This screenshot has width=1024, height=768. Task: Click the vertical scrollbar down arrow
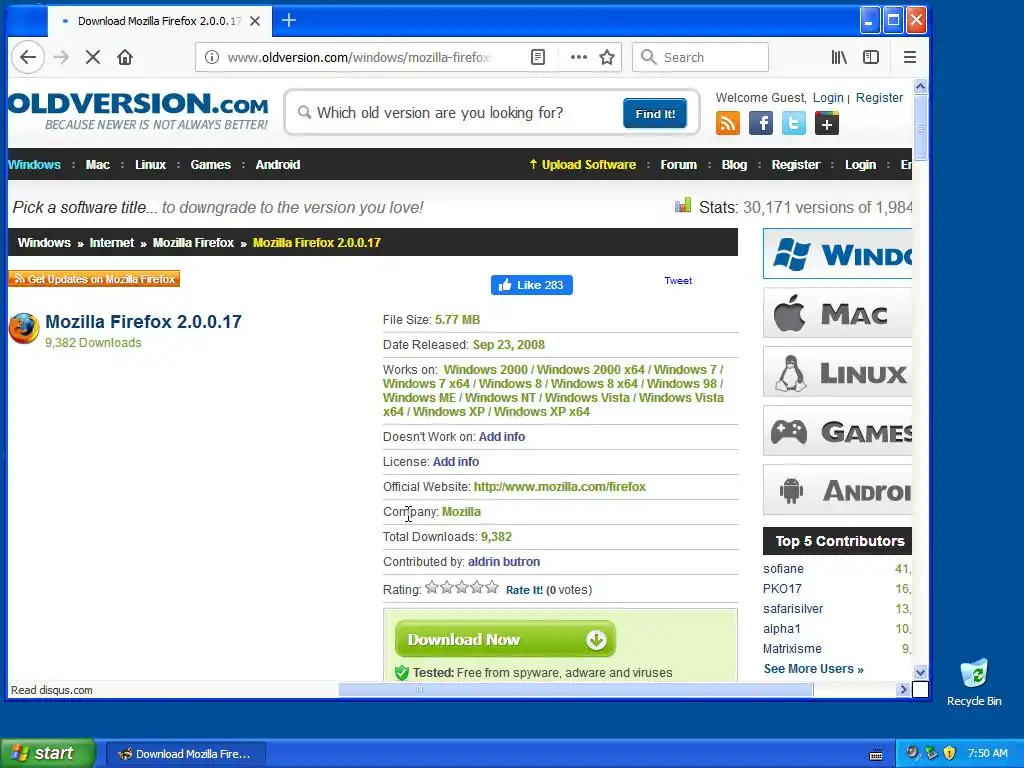[920, 672]
